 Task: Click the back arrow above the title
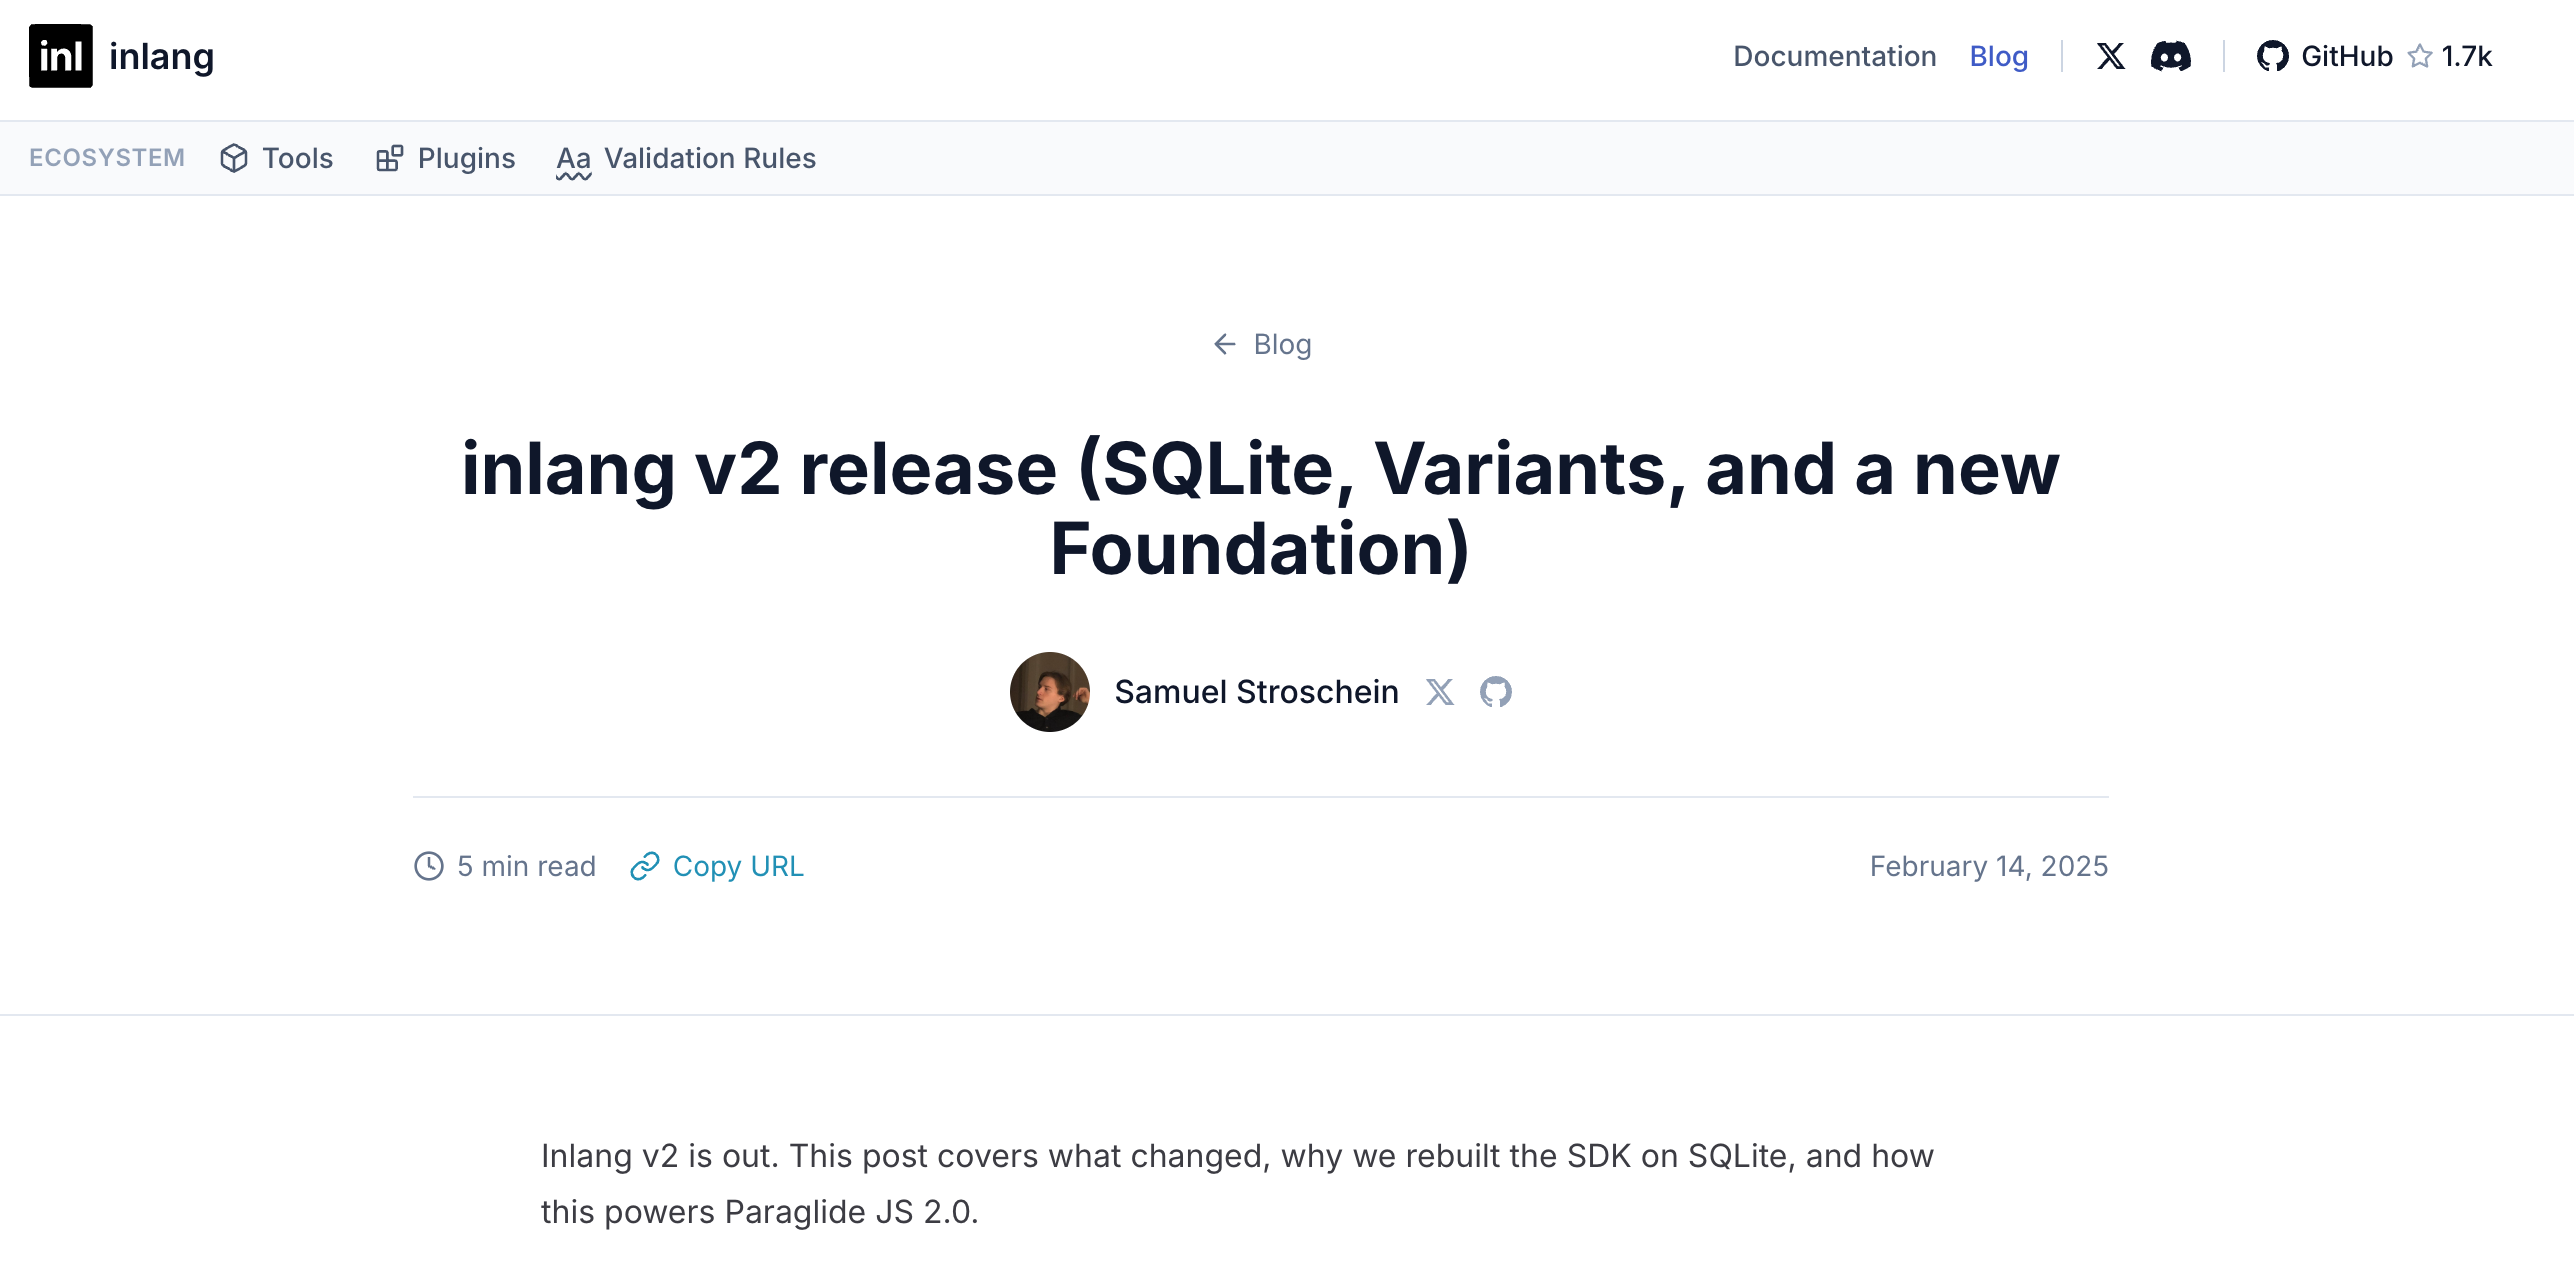tap(1225, 344)
